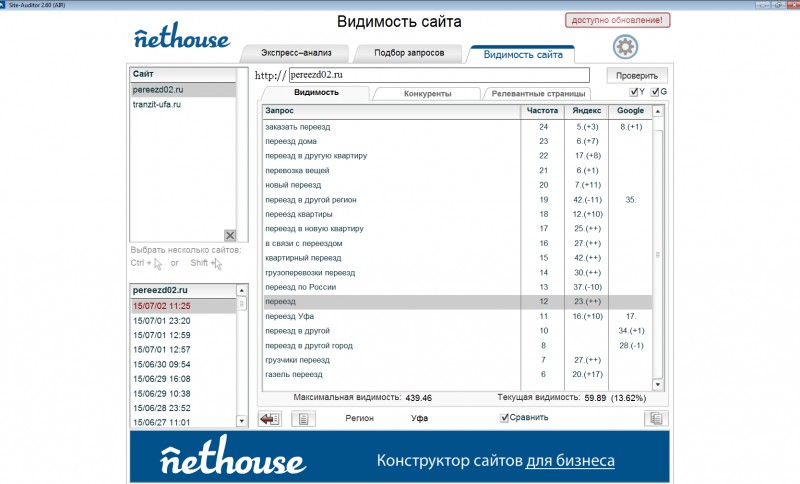Sort by Google column header
800x484 pixels.
631,111
